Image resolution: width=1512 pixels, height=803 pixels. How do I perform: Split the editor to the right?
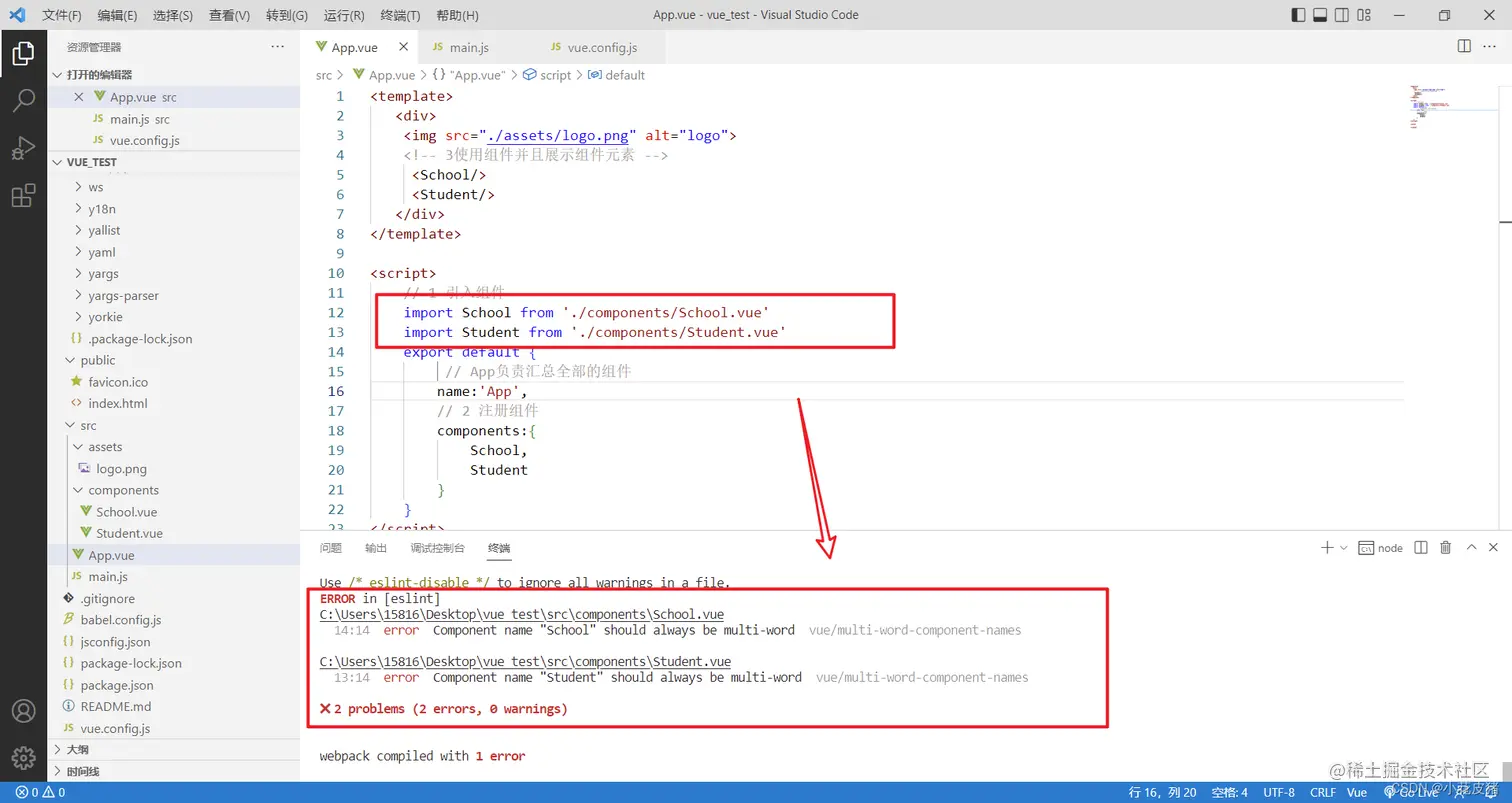point(1464,46)
